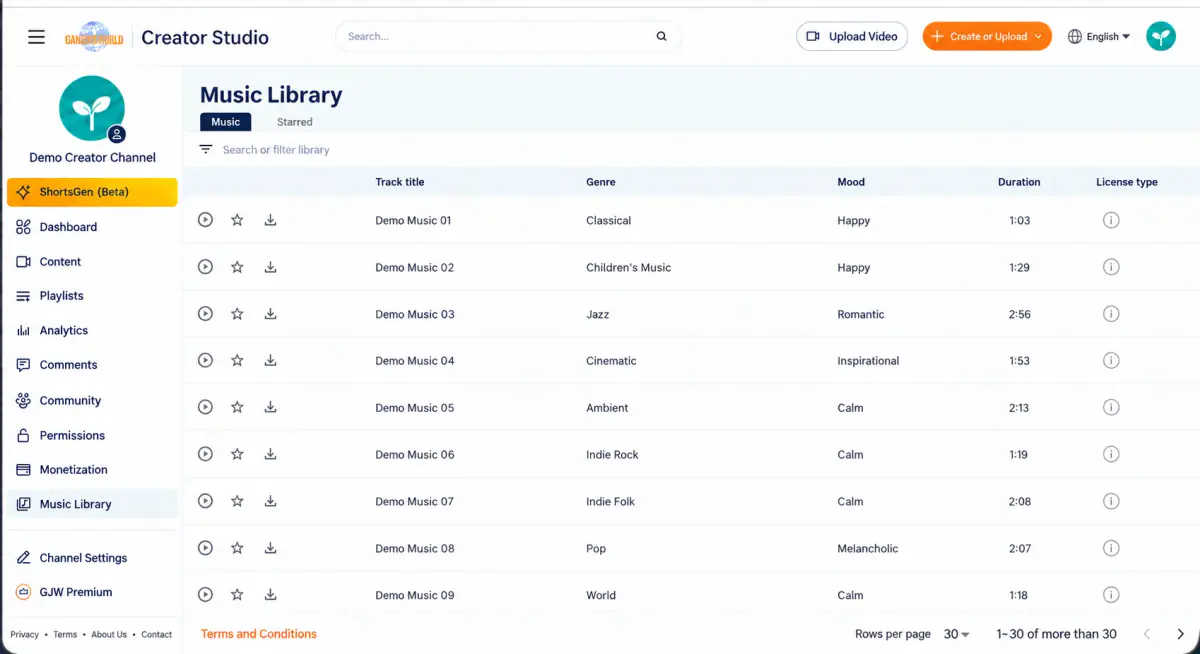This screenshot has height=654, width=1200.
Task: Download Demo Music 07
Action: [270, 501]
